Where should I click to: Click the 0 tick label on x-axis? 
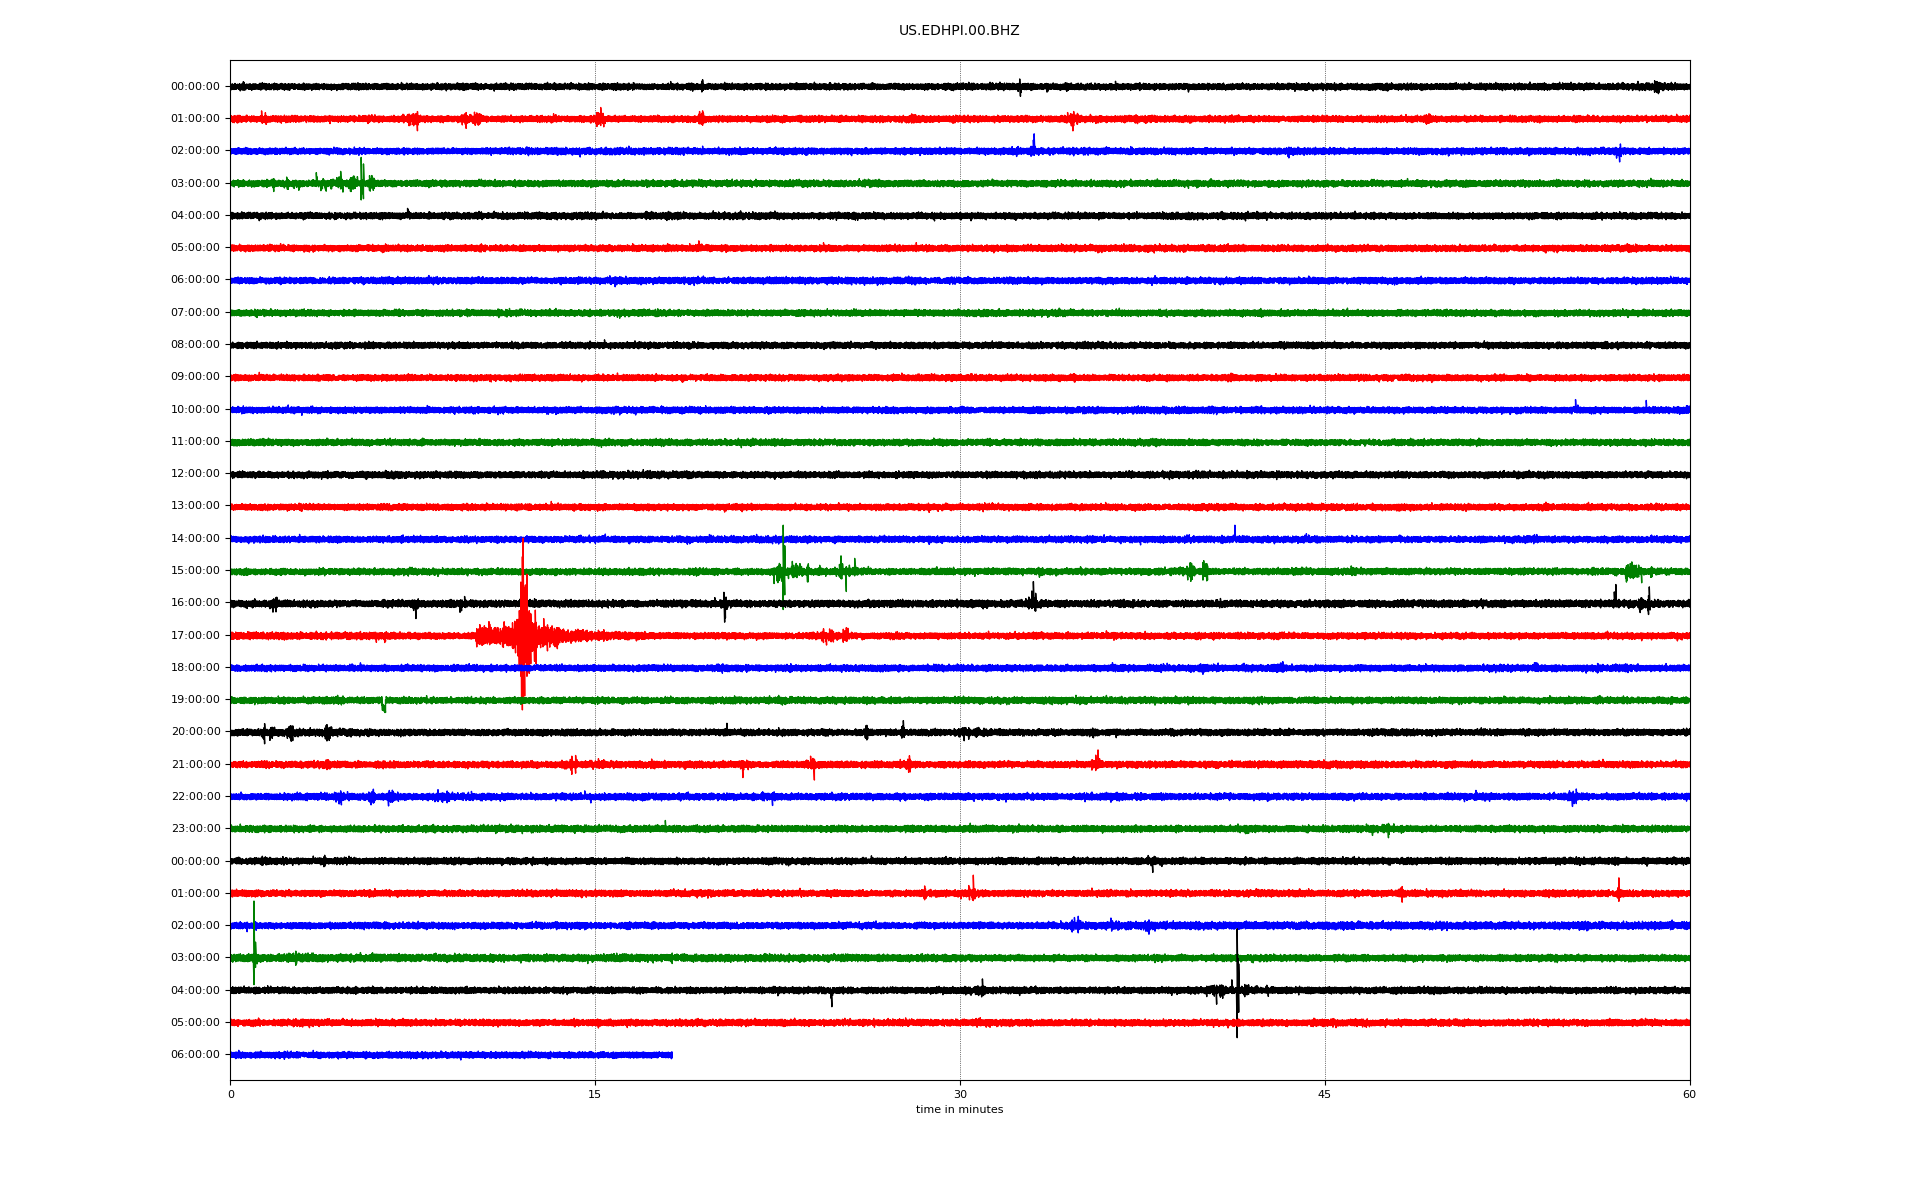pos(231,1094)
